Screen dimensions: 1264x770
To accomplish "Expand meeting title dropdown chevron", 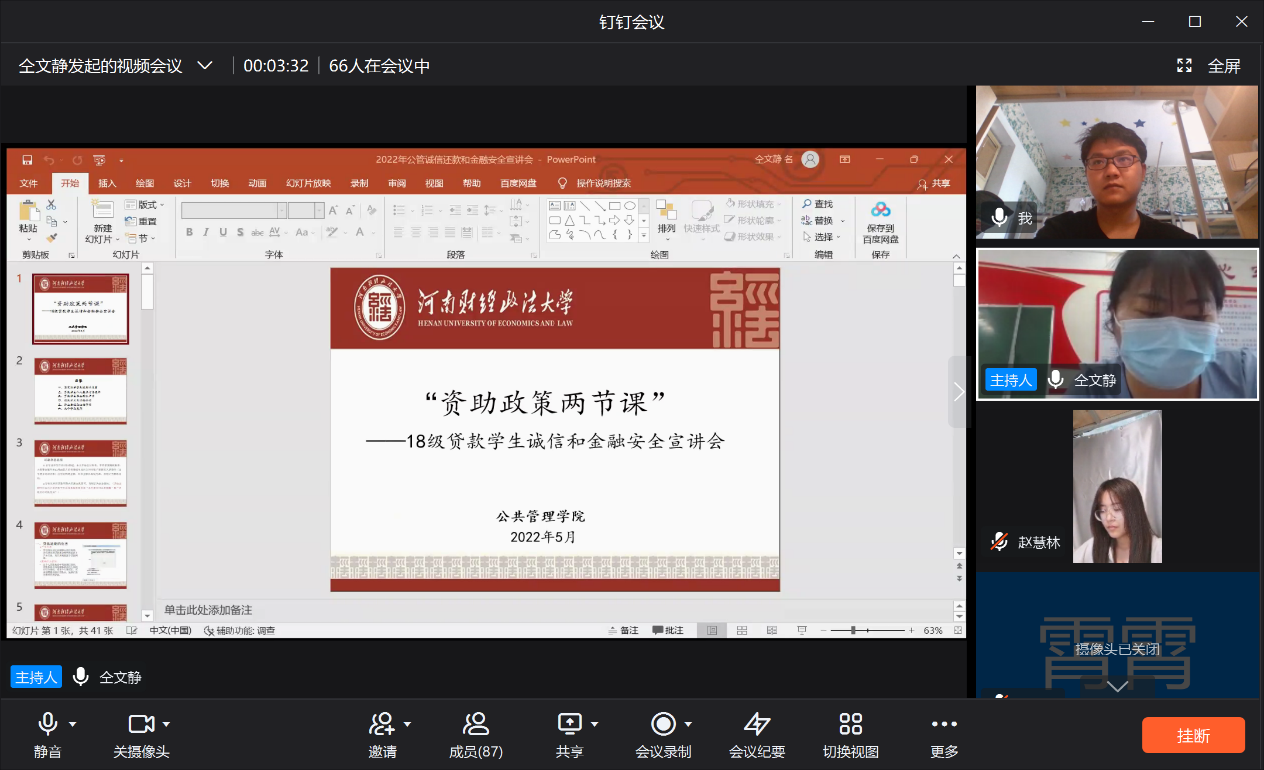I will pyautogui.click(x=205, y=66).
